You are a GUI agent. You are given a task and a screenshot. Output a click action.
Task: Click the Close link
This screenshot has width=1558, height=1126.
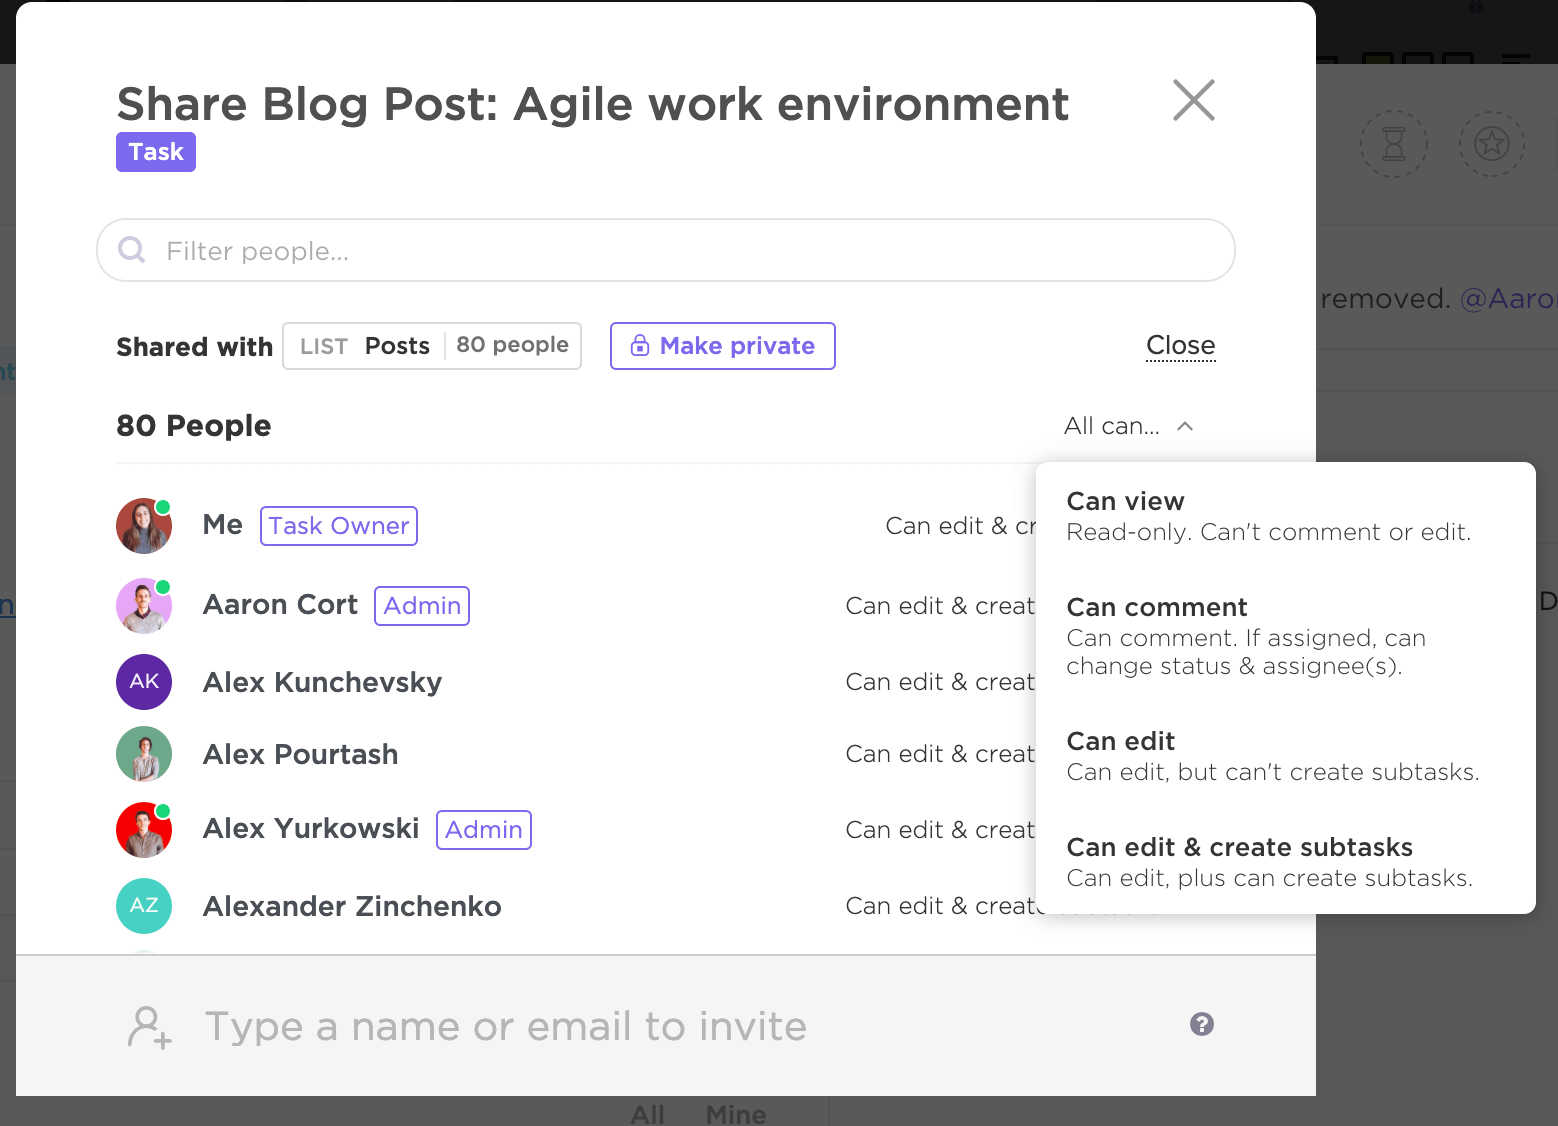[1180, 345]
